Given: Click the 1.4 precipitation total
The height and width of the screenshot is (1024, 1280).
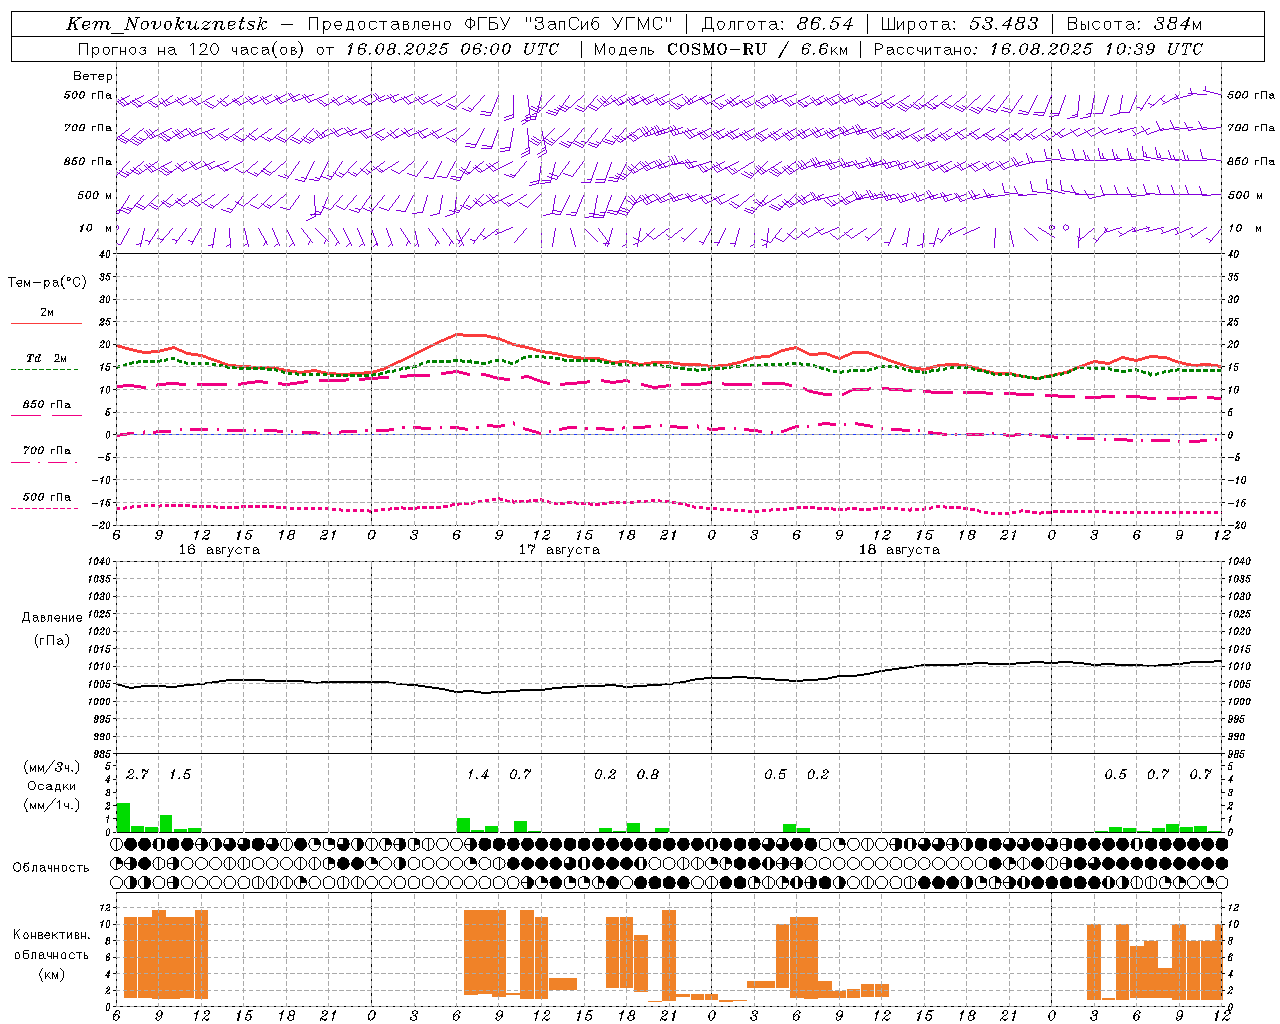Looking at the screenshot, I should point(478,775).
